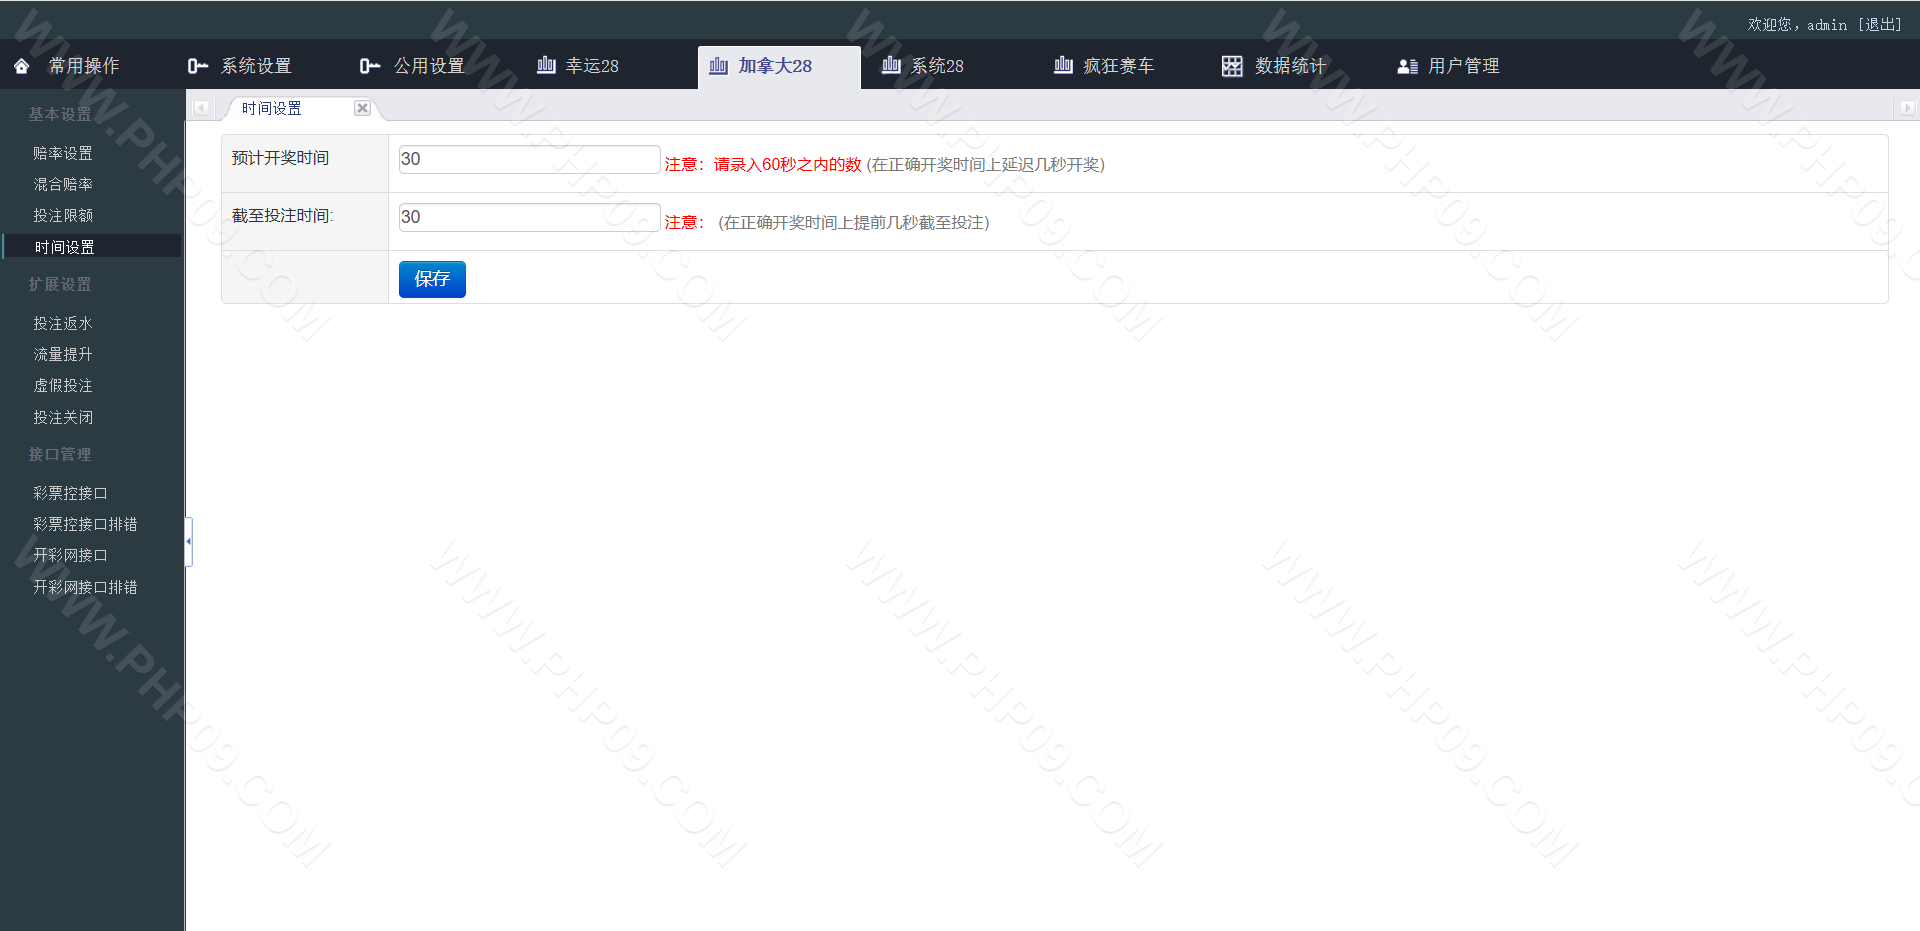Screen dimensions: 1920x931
Task: Click the home icon beside 常用操作
Action: (22, 66)
